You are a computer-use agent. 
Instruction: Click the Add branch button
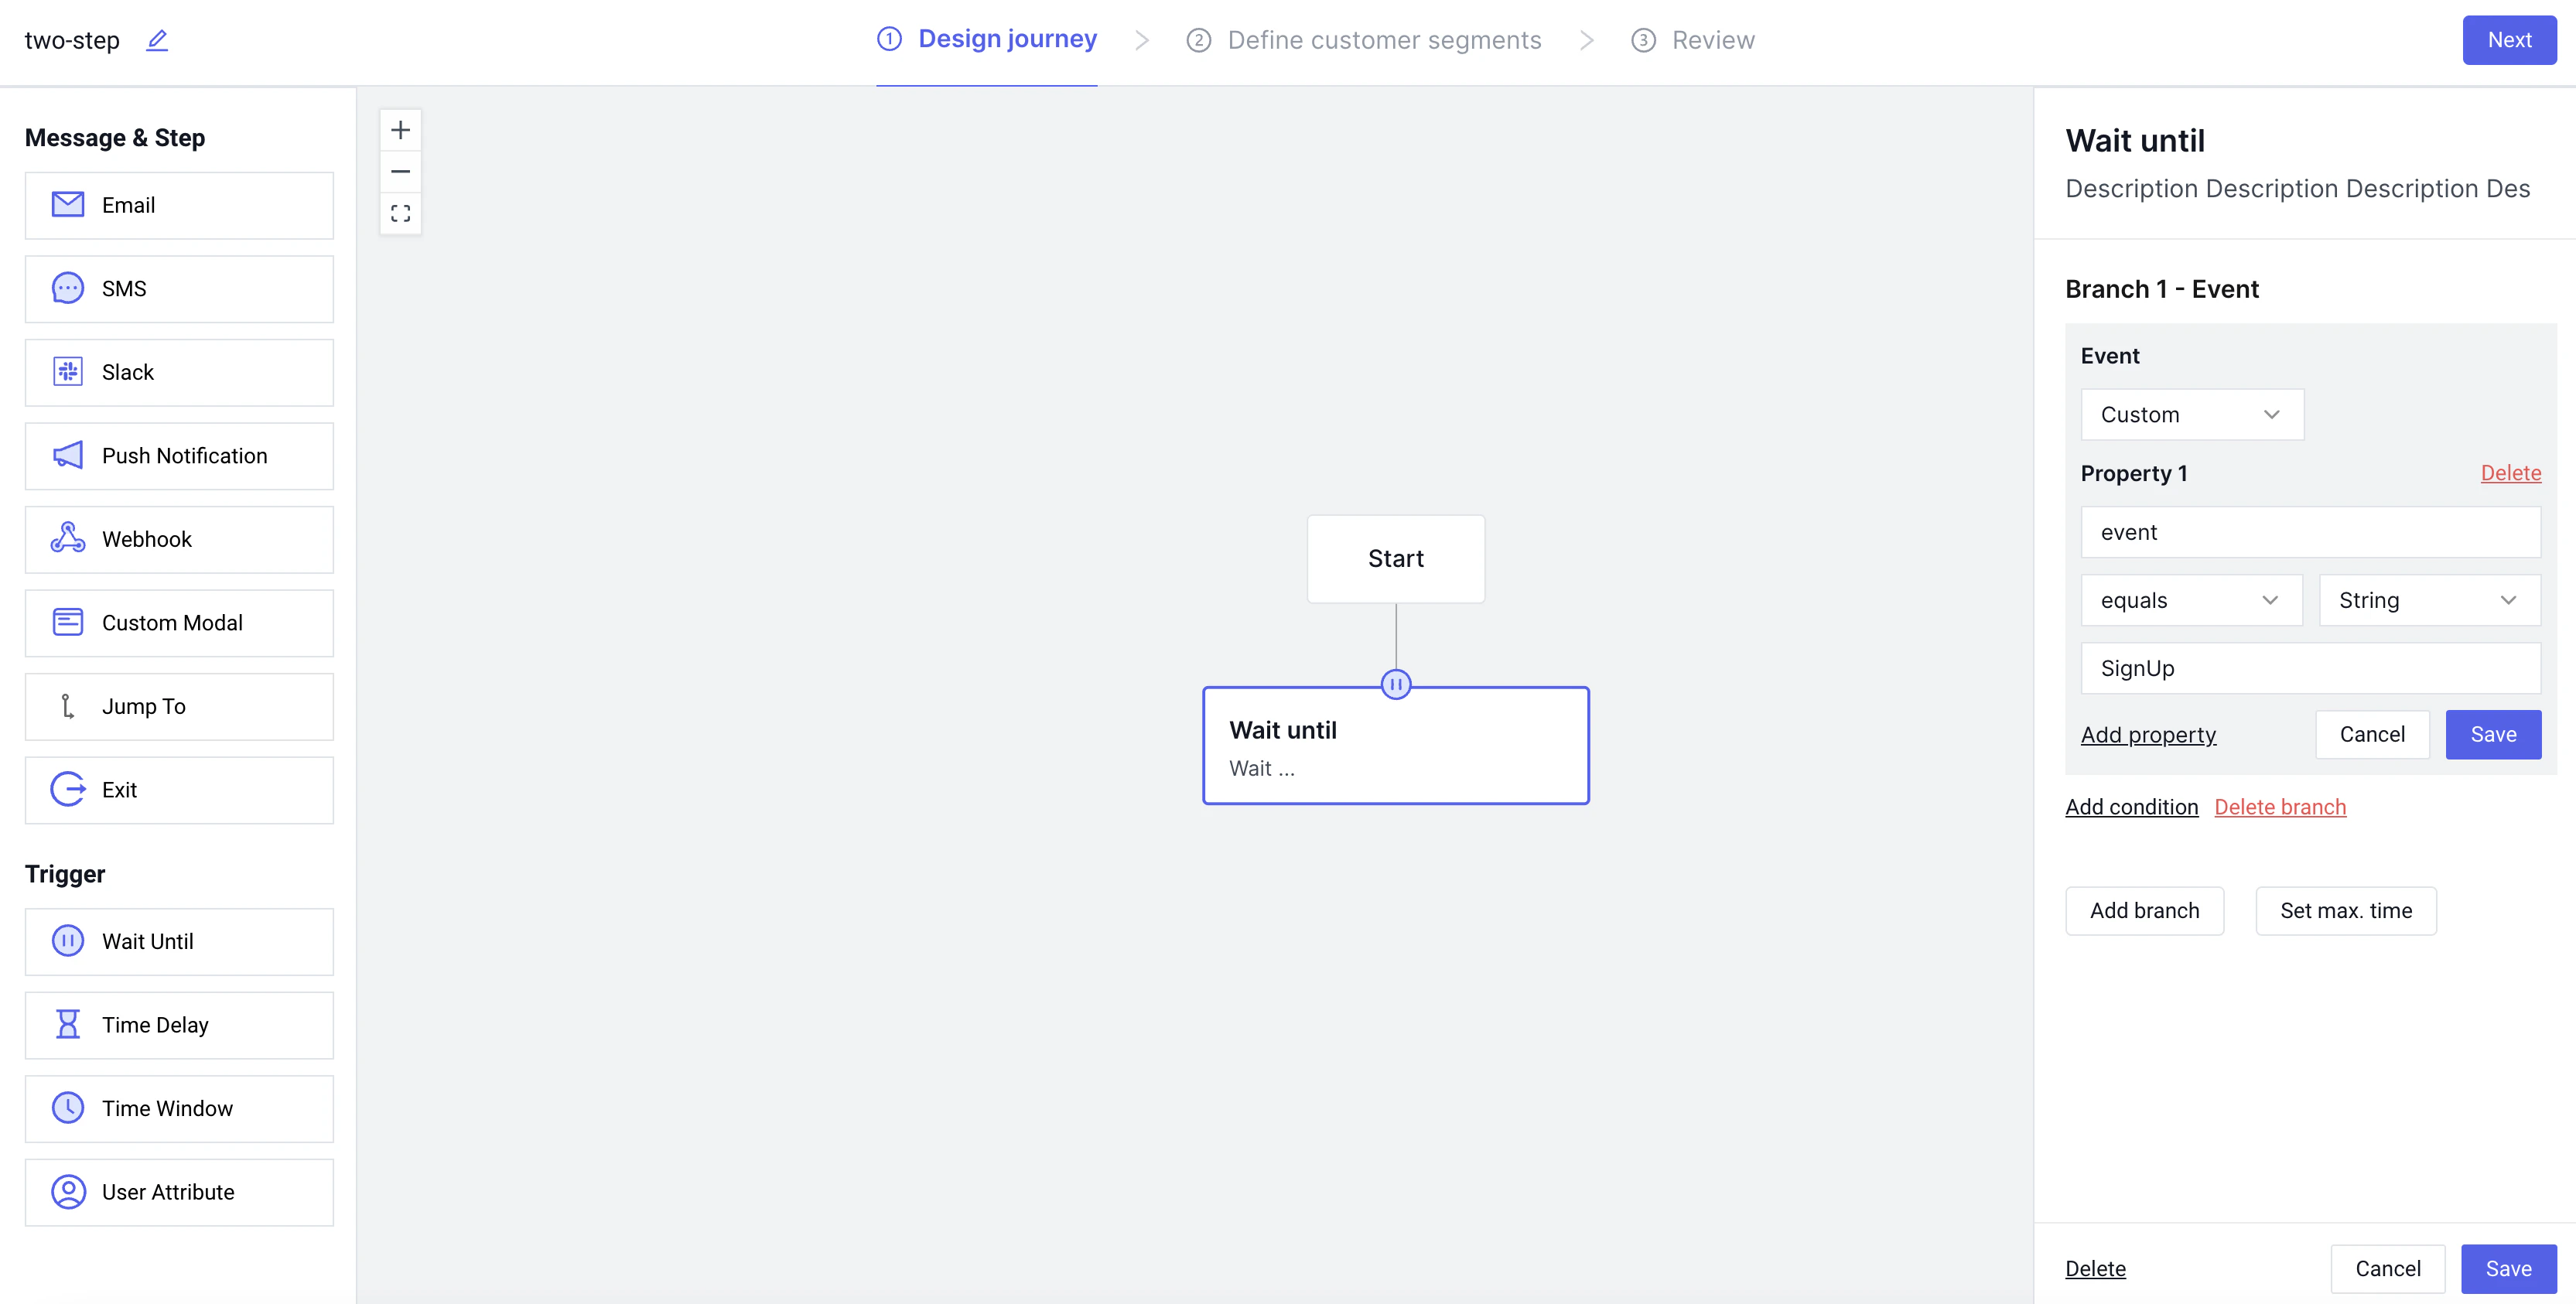point(2144,910)
